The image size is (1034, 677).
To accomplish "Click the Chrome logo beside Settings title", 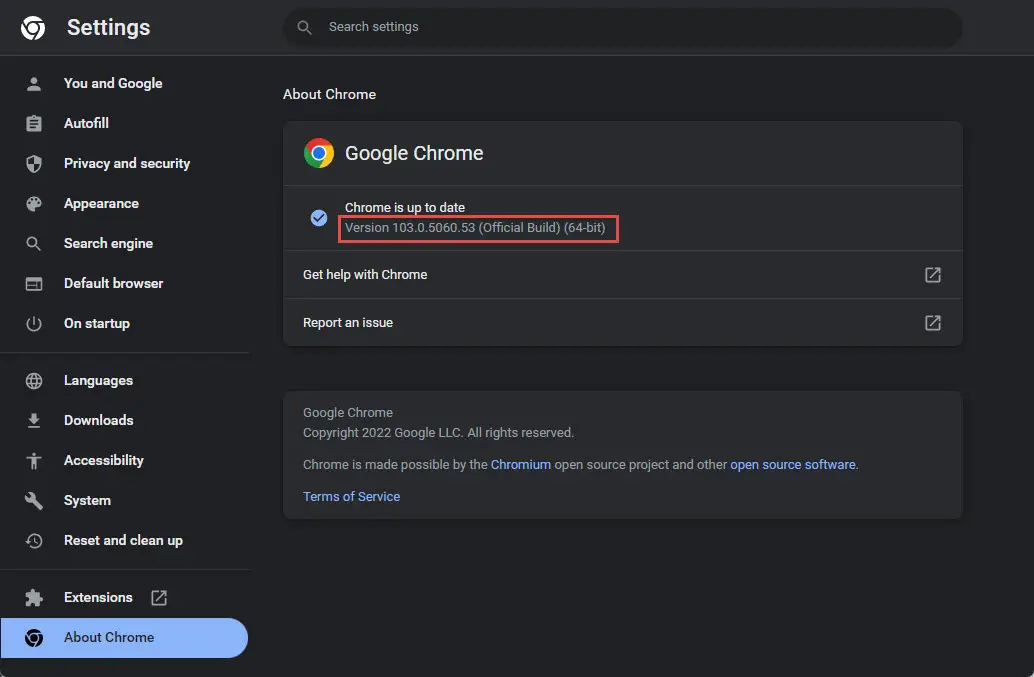I will tap(33, 28).
